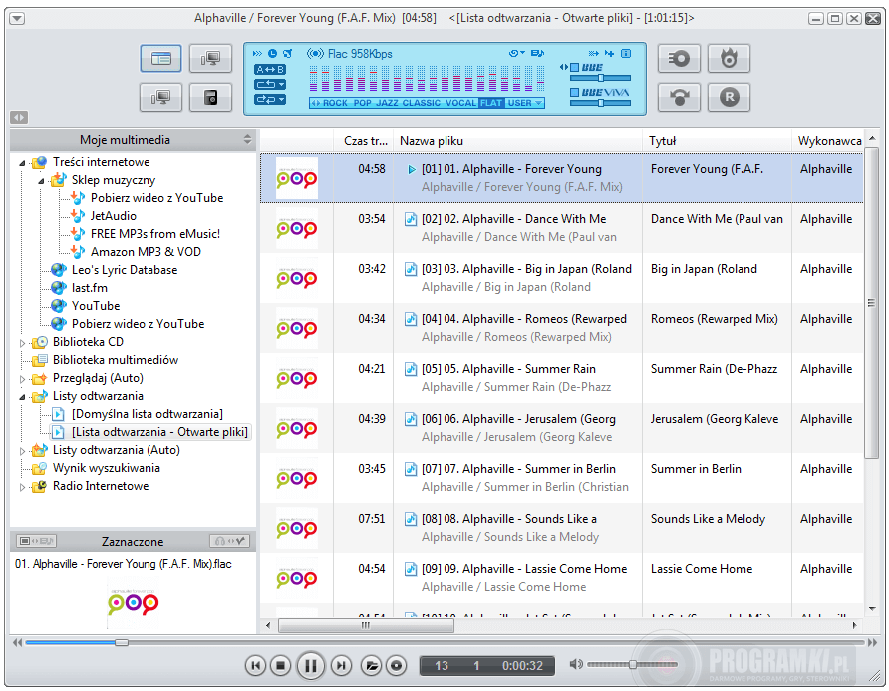Select the JAZZ equalizer preset
This screenshot has height=691, width=889.
(x=387, y=103)
